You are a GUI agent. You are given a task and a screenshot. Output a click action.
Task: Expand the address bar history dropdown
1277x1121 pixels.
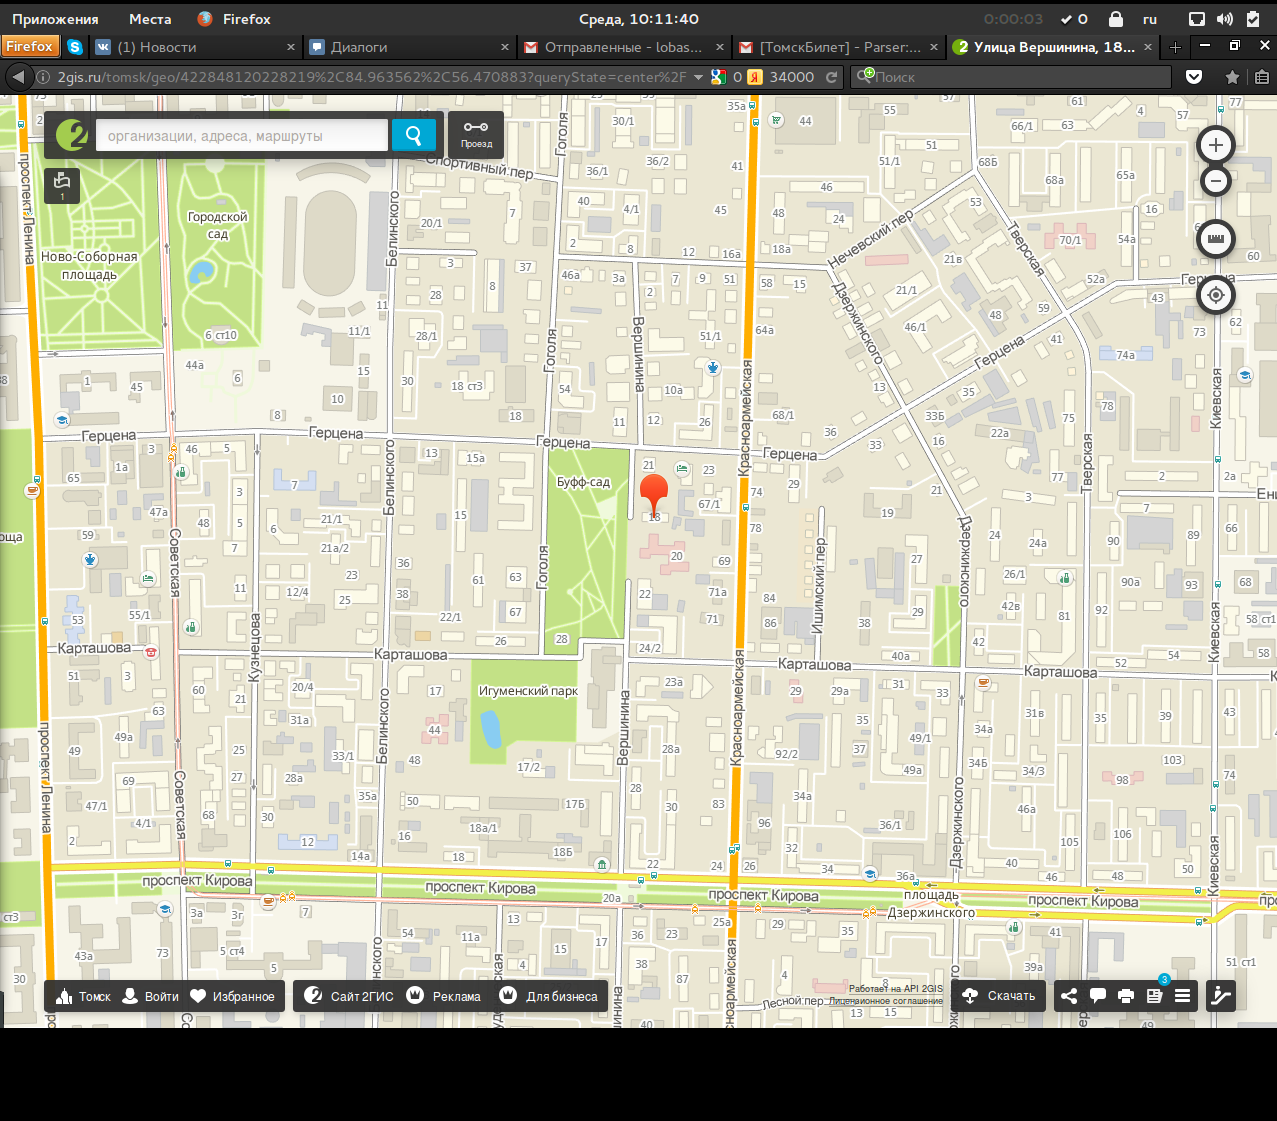point(698,77)
